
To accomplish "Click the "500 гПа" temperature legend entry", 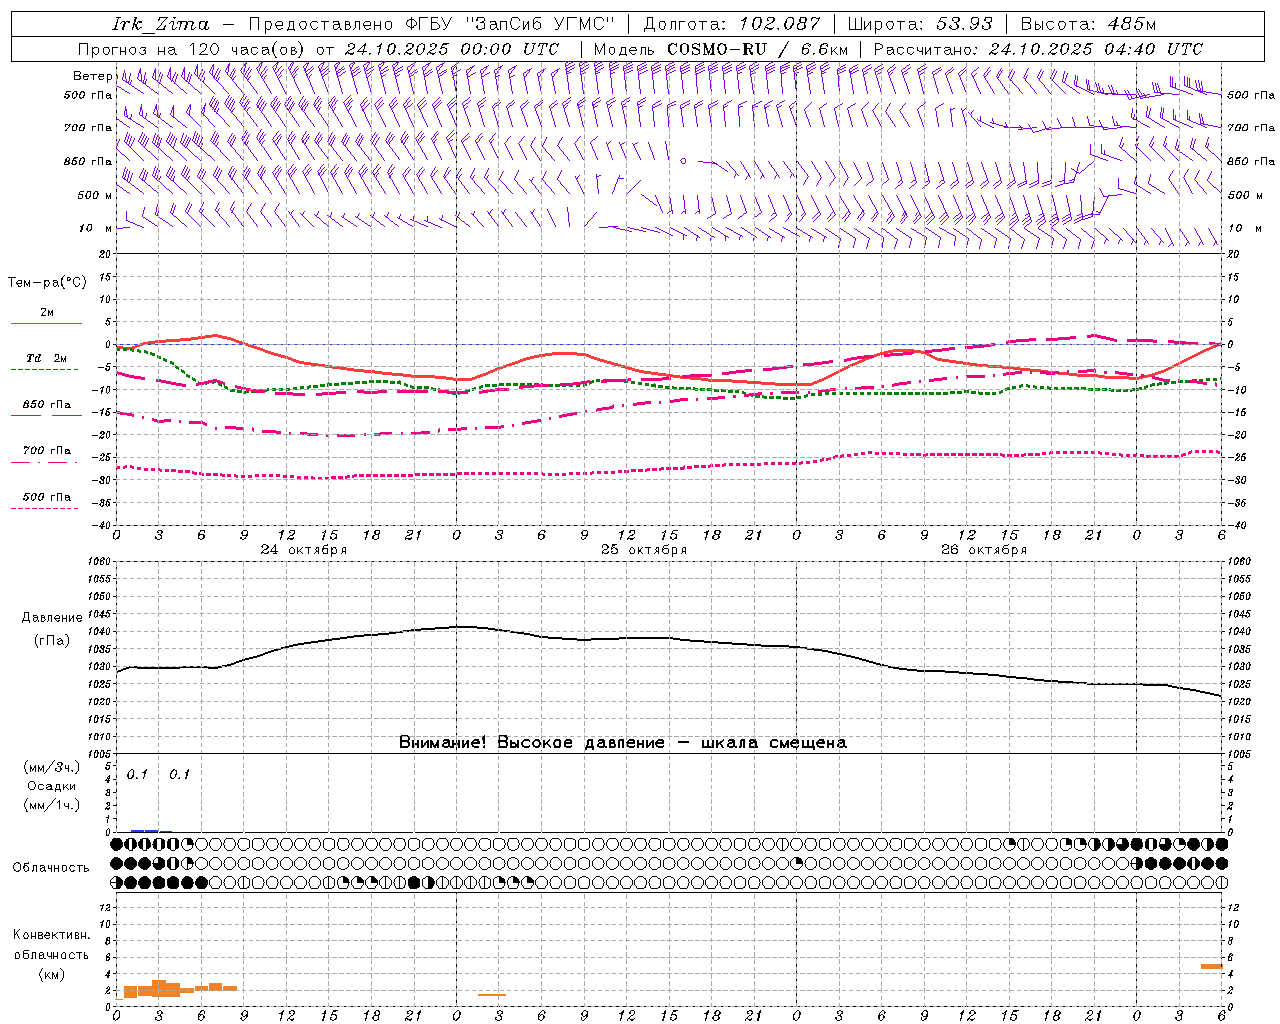I will pos(47,497).
